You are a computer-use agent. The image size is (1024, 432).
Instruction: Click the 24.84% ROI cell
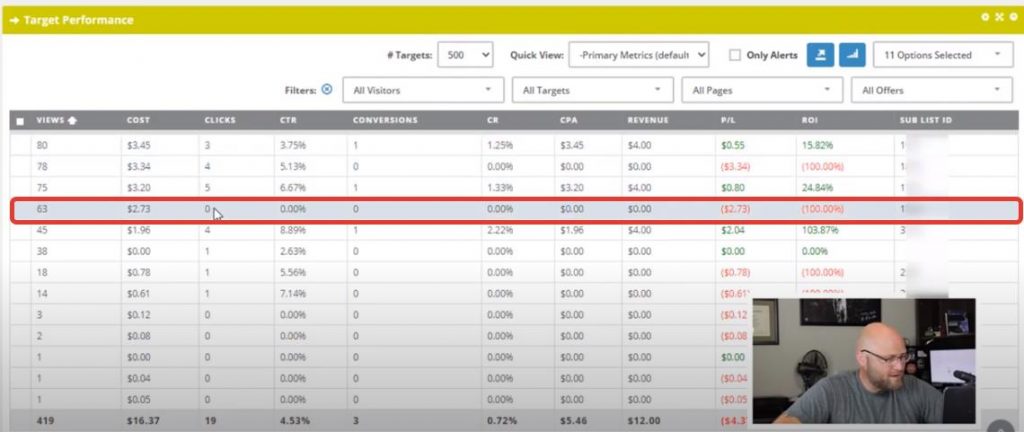(818, 188)
